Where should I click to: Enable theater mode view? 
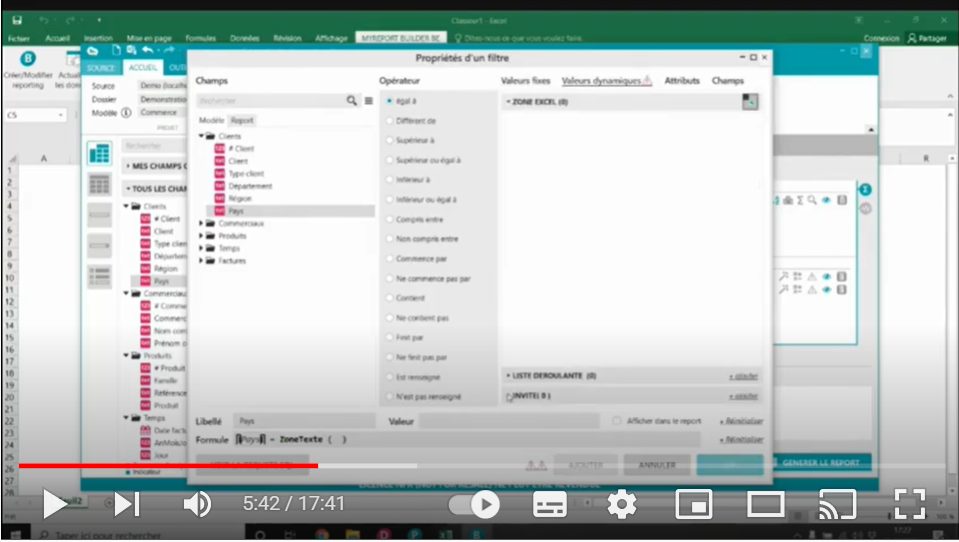coord(766,504)
